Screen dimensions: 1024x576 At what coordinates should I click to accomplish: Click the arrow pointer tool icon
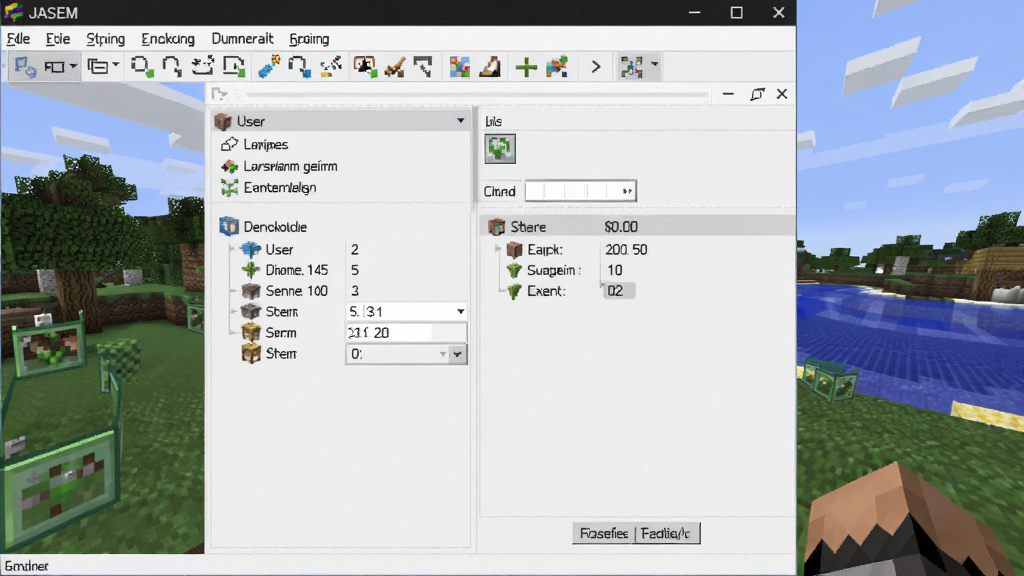[x=423, y=67]
